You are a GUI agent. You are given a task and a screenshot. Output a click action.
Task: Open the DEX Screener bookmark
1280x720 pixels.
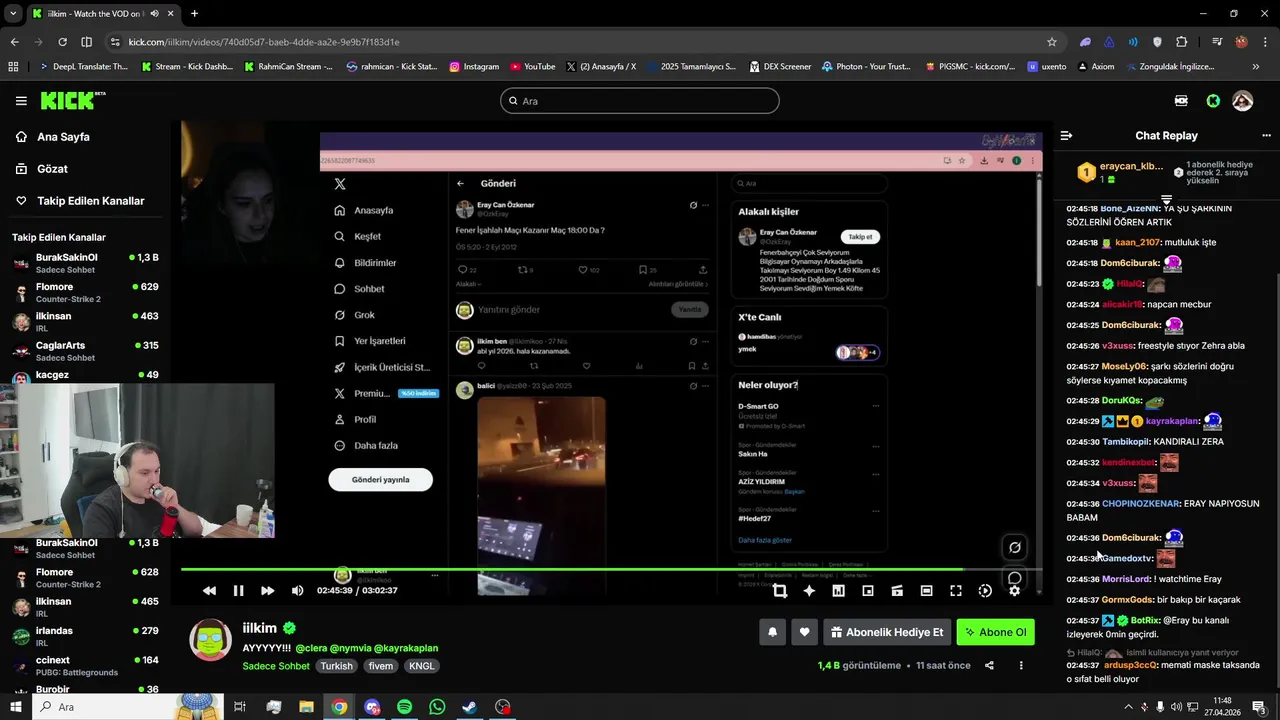[x=779, y=67]
